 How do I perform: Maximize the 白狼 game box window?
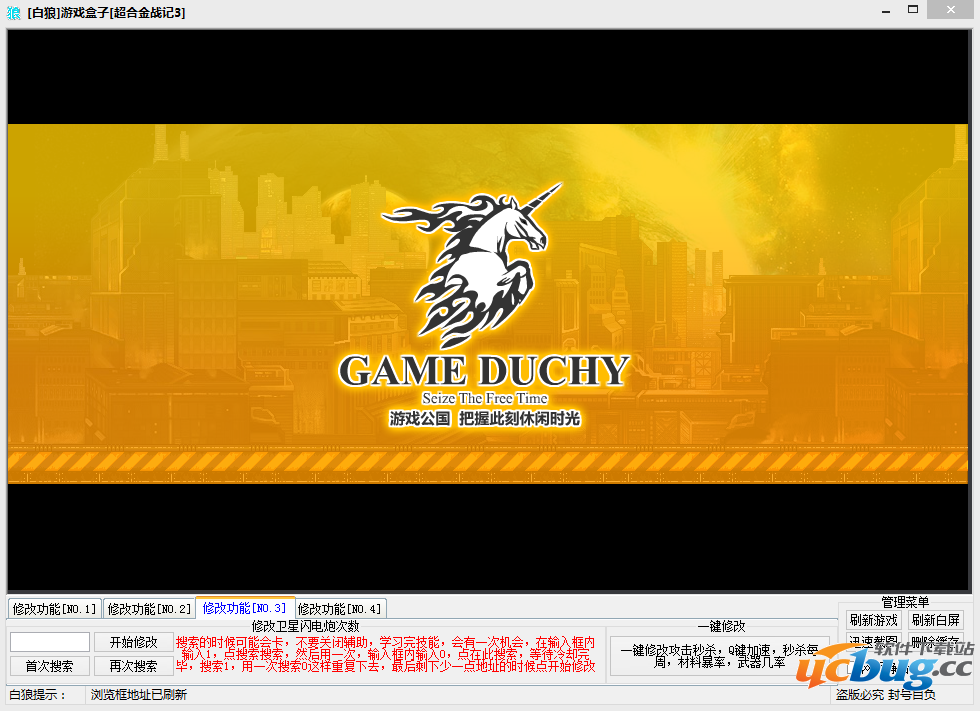click(x=912, y=10)
